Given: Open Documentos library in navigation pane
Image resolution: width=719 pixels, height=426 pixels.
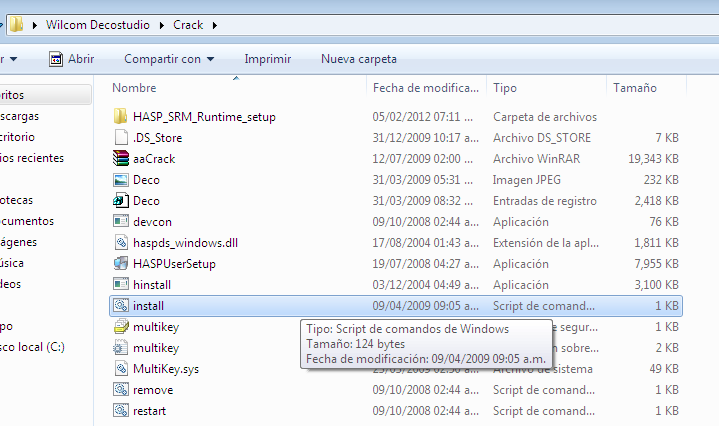Looking at the screenshot, I should (27, 221).
